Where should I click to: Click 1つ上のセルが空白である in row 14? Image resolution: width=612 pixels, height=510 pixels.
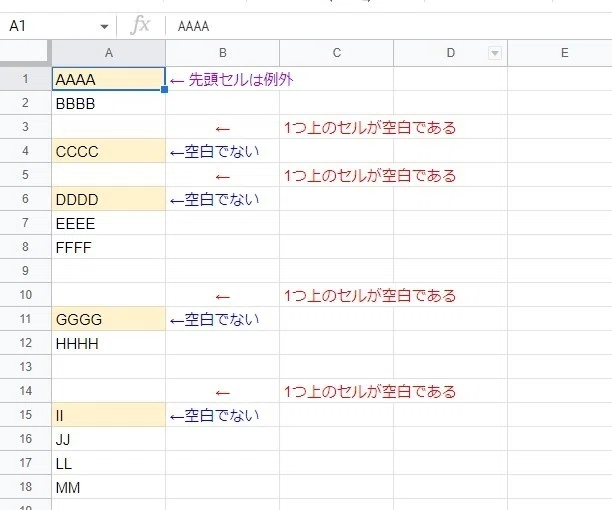[x=370, y=392]
